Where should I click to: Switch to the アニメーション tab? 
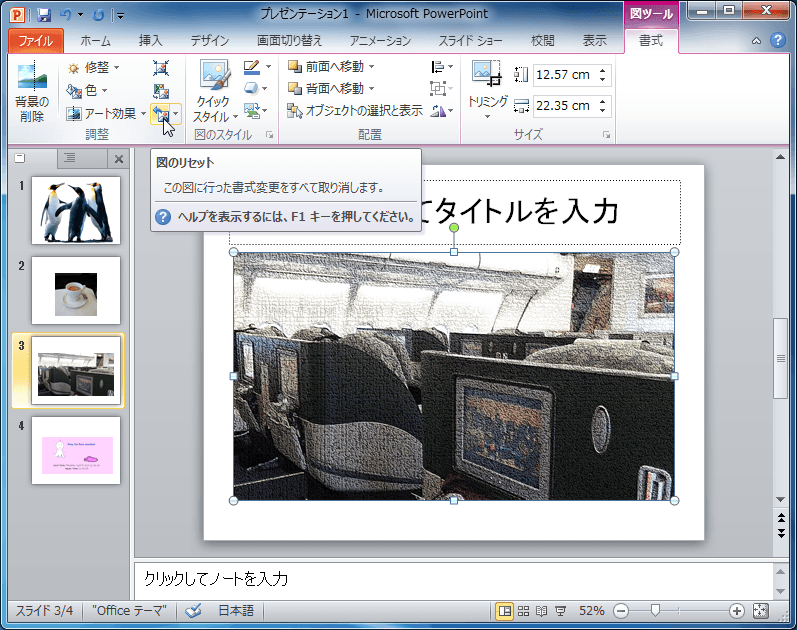380,41
